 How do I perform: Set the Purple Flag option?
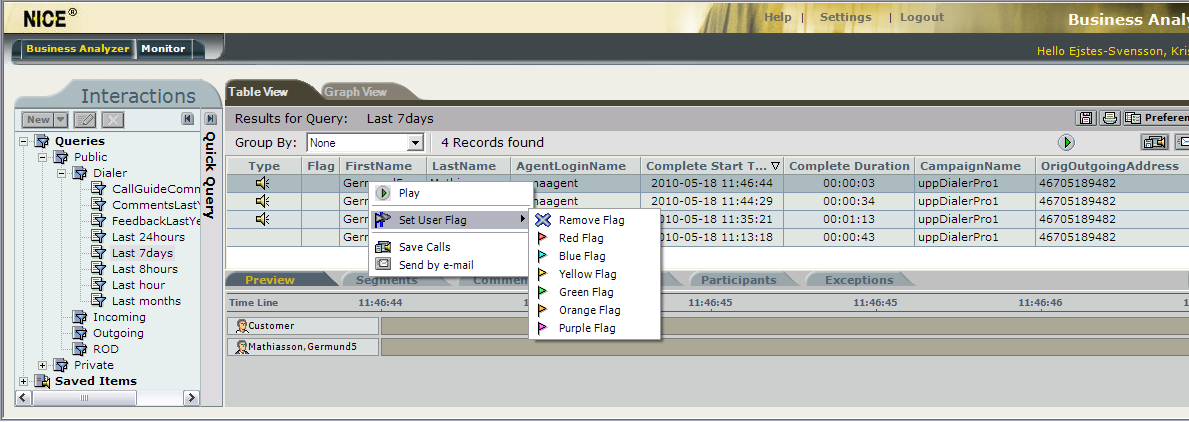[587, 328]
